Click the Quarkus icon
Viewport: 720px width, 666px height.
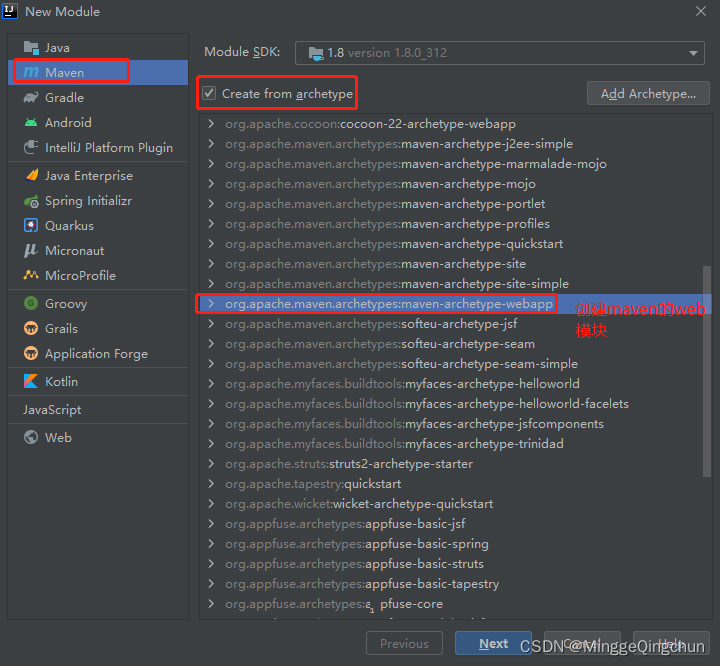(31, 226)
